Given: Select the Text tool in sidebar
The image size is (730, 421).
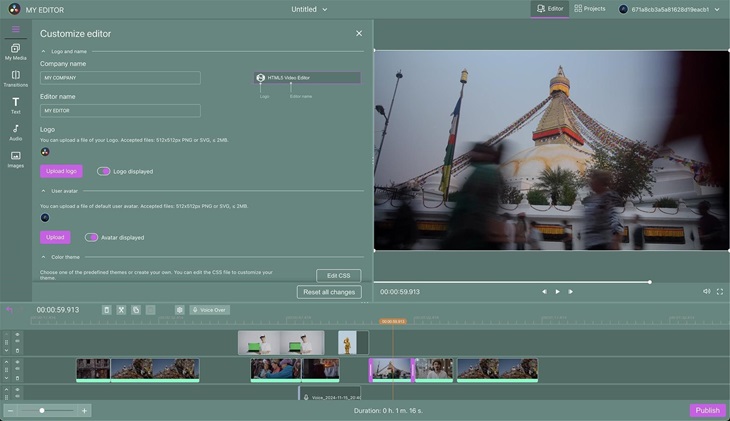Looking at the screenshot, I should coord(15,105).
